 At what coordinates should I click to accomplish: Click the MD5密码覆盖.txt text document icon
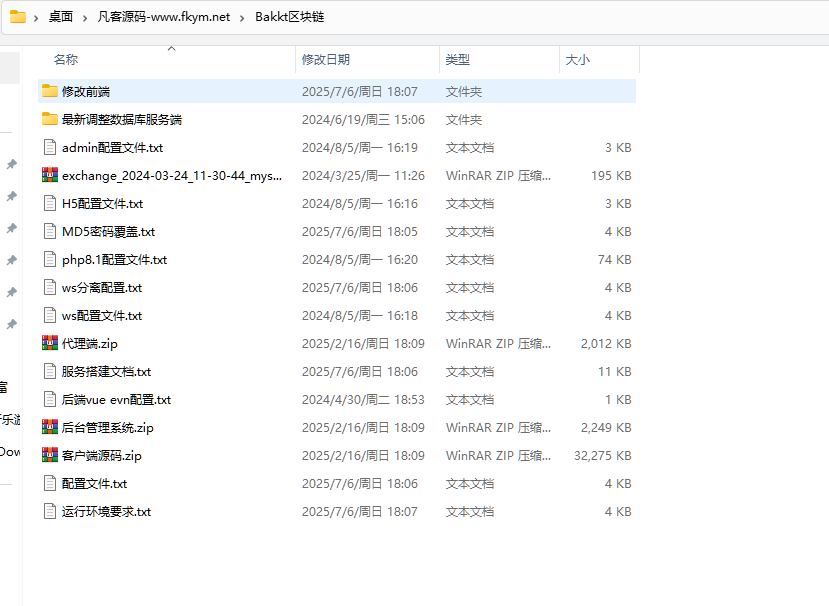pos(50,231)
